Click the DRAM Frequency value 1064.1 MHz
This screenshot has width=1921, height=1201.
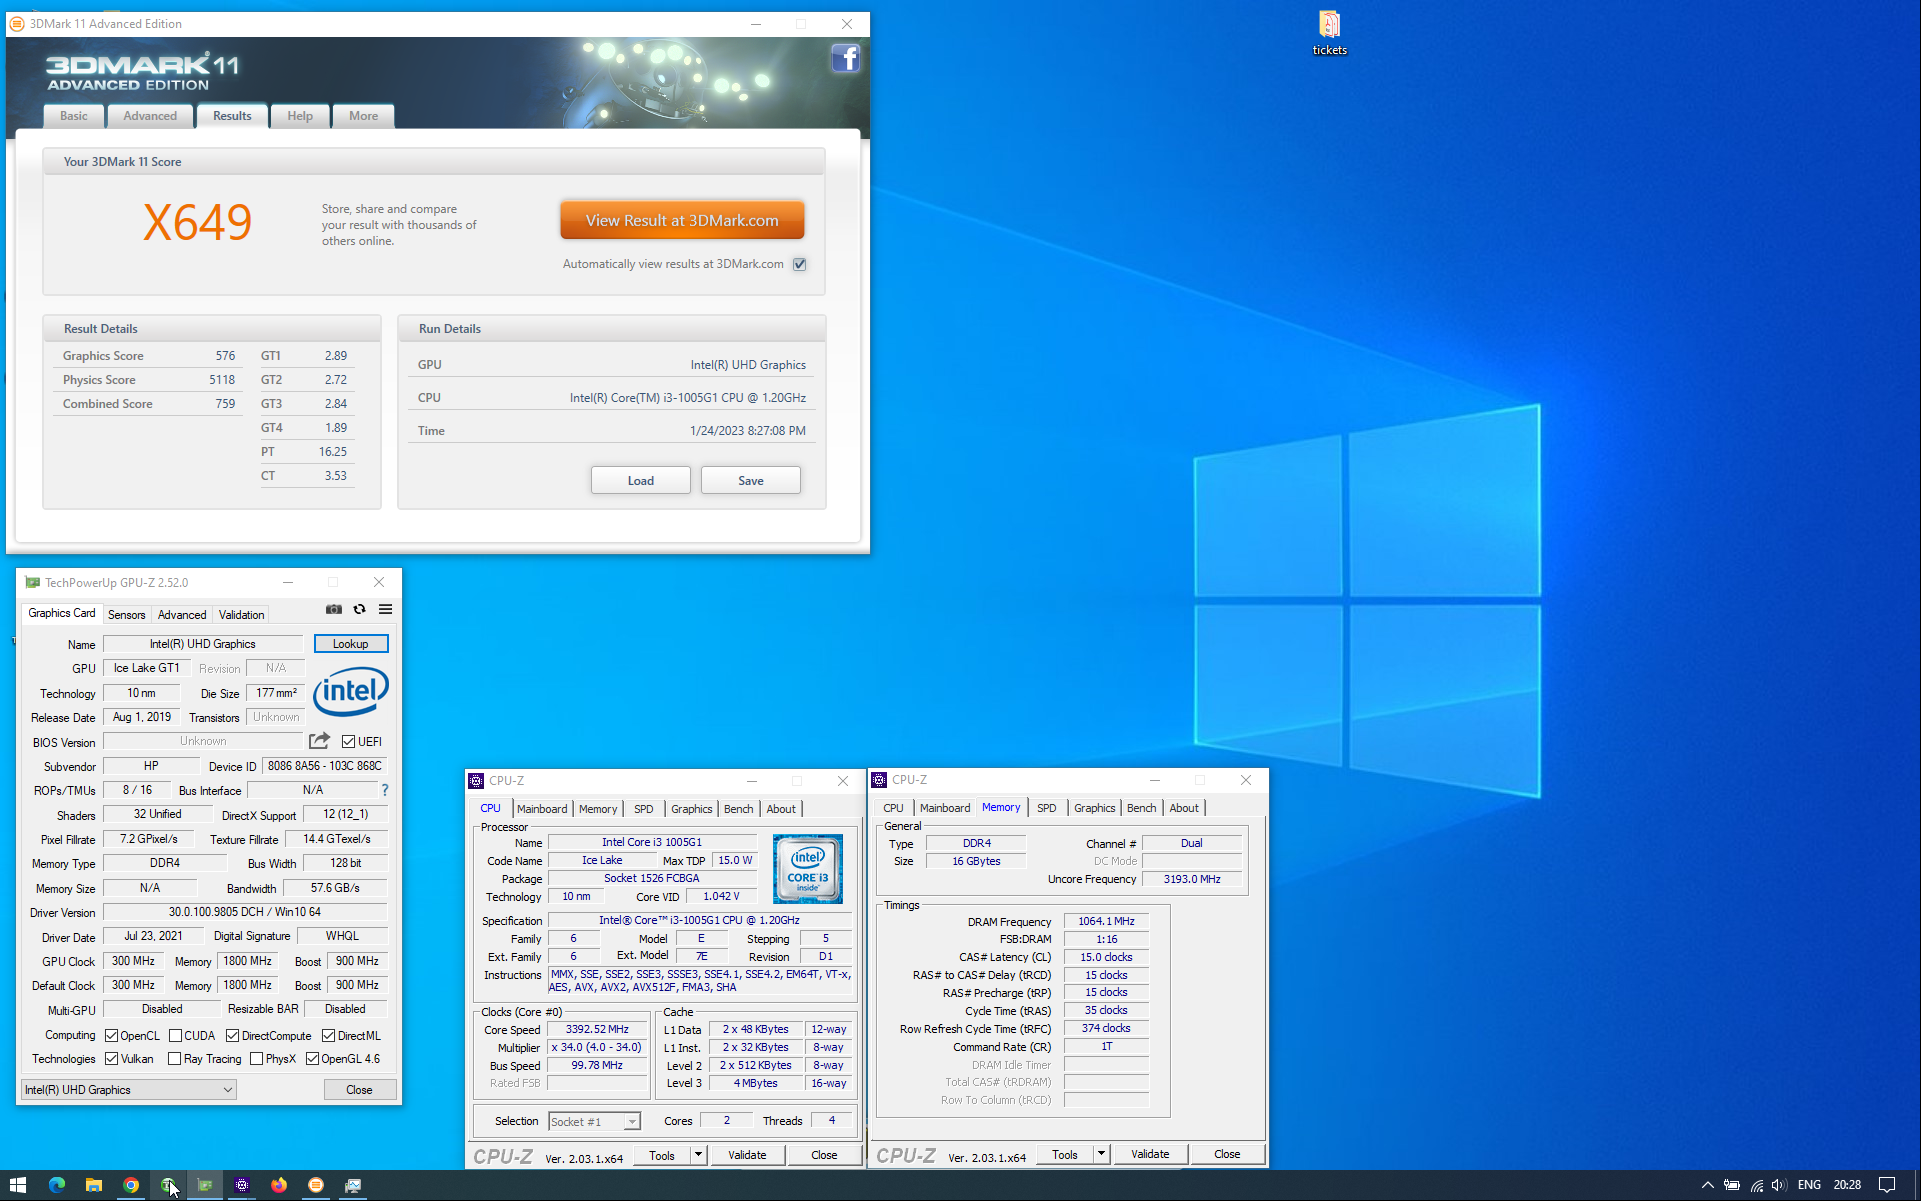[x=1107, y=922]
